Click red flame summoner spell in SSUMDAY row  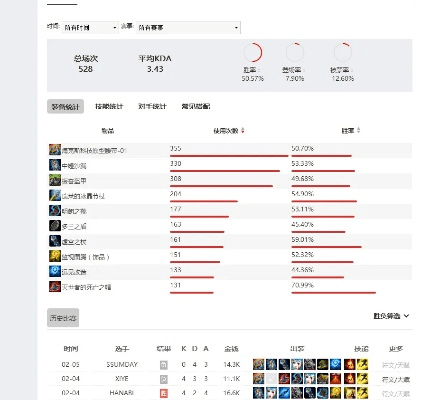click(350, 365)
